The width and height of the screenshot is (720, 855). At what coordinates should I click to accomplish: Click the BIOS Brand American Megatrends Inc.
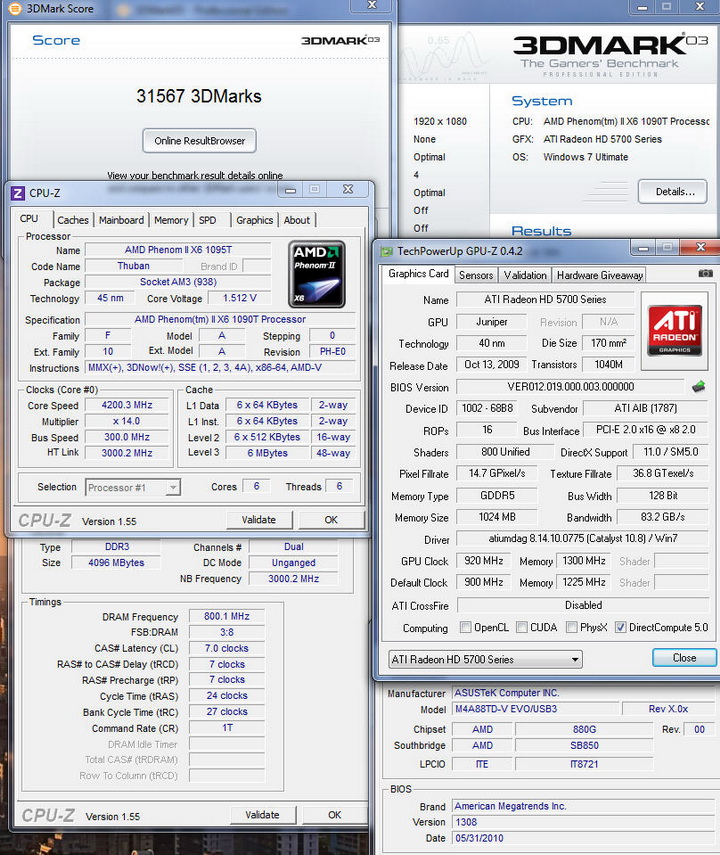pos(584,806)
